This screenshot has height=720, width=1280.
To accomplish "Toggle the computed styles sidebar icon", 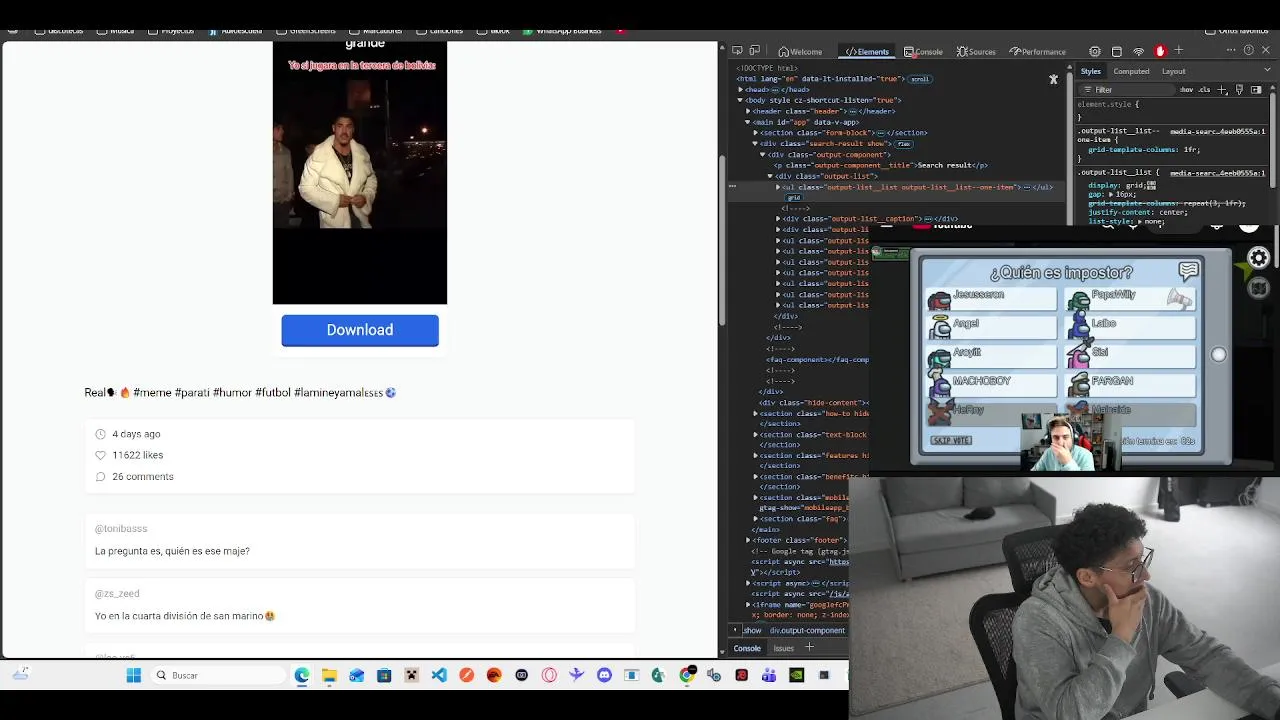I will 1257,90.
